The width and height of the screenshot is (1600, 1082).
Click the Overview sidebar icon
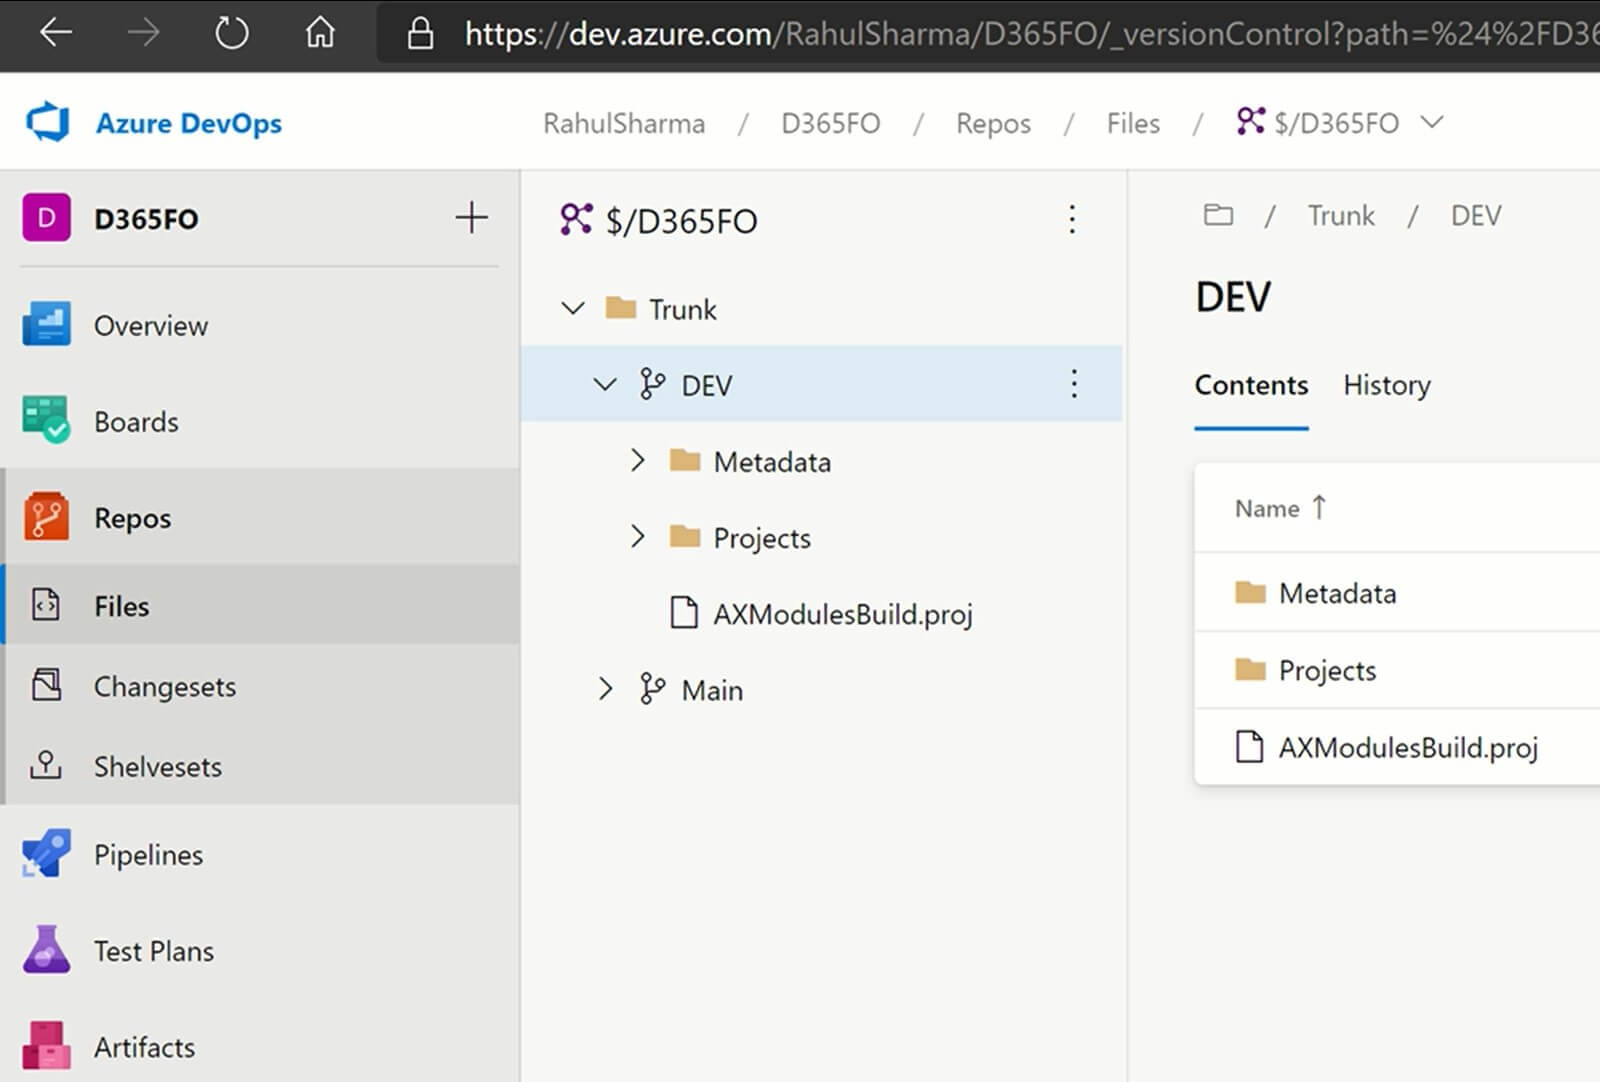[46, 325]
